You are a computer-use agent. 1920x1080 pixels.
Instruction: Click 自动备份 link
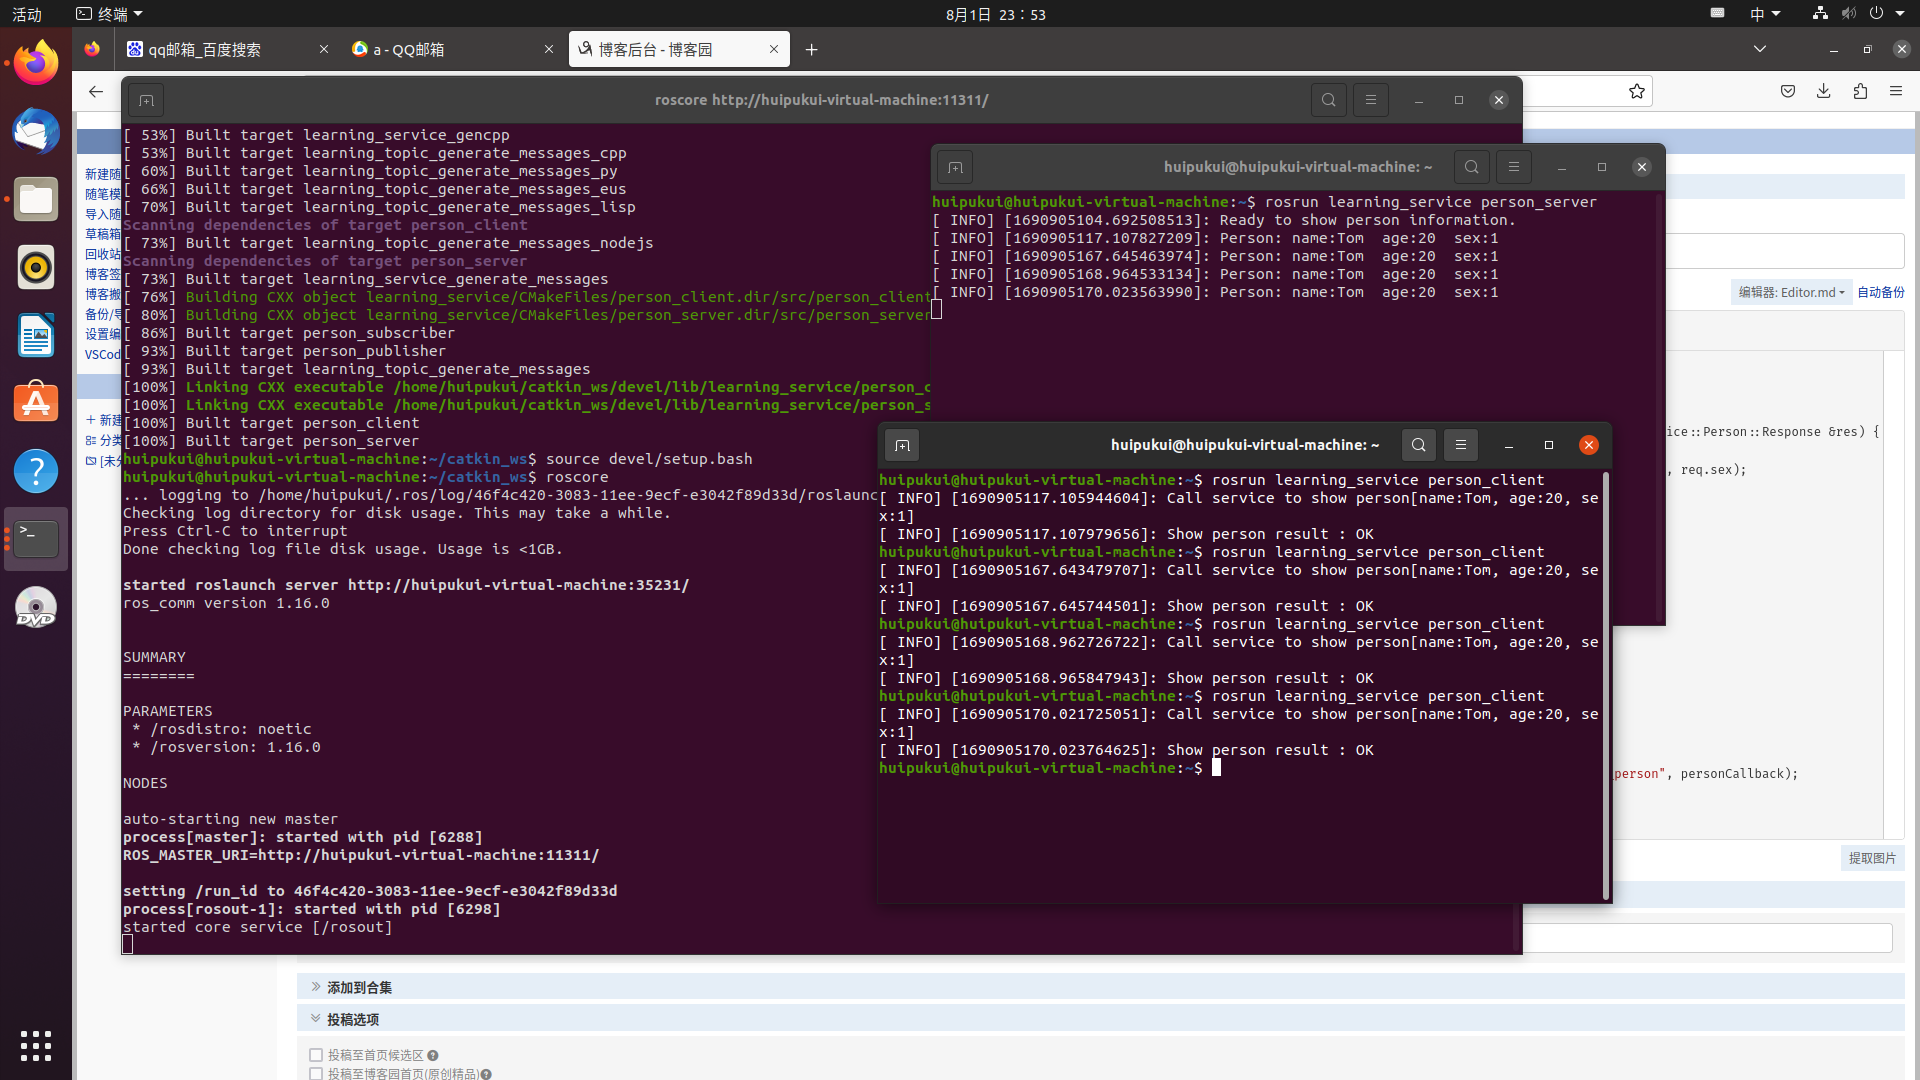(1880, 292)
